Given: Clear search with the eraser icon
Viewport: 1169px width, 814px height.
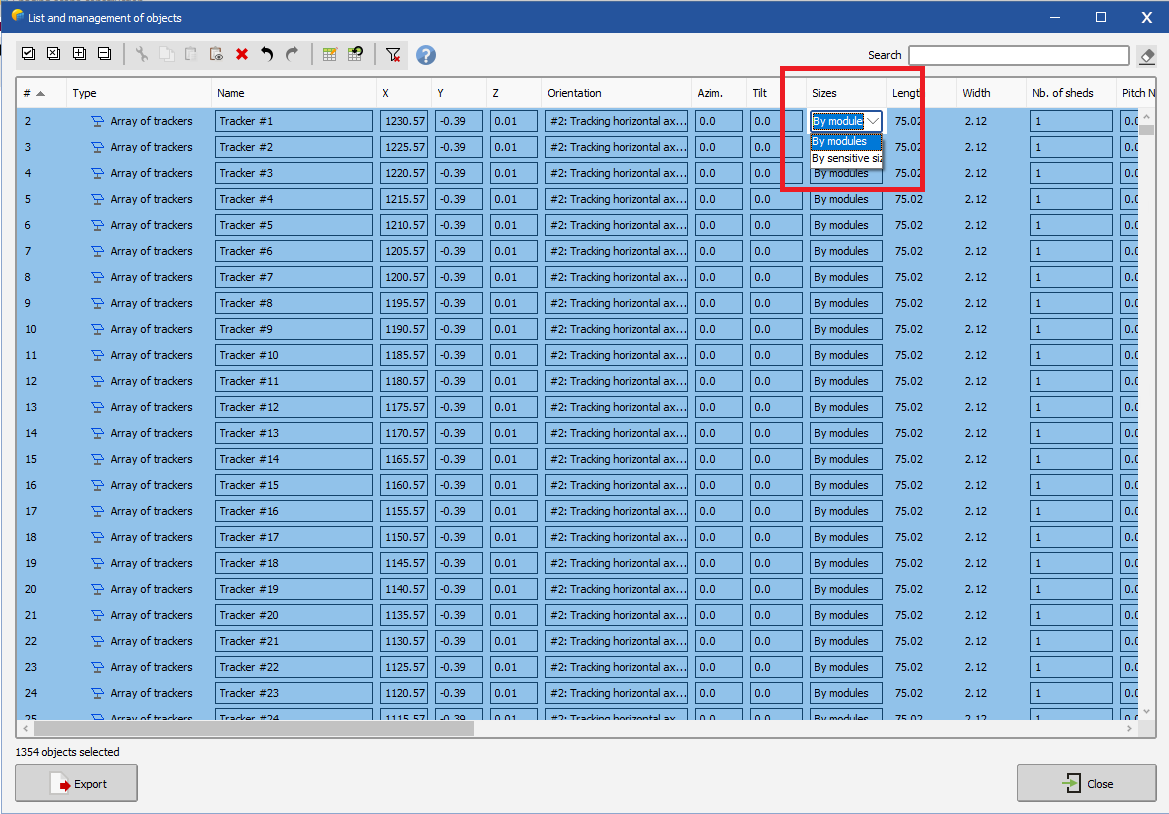Looking at the screenshot, I should (x=1147, y=56).
